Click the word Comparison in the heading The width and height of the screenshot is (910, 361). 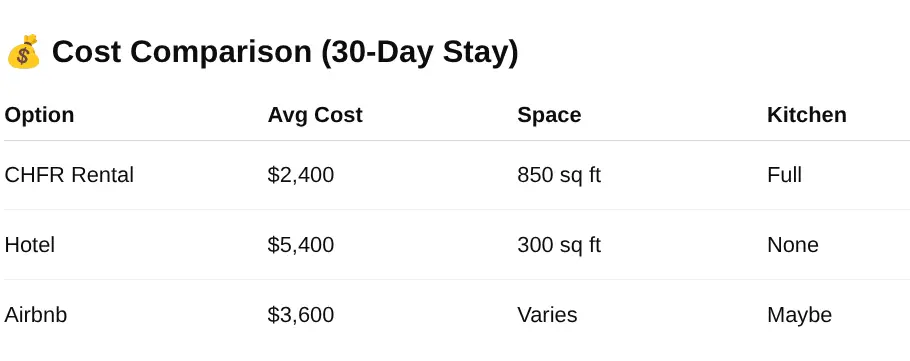pyautogui.click(x=225, y=53)
